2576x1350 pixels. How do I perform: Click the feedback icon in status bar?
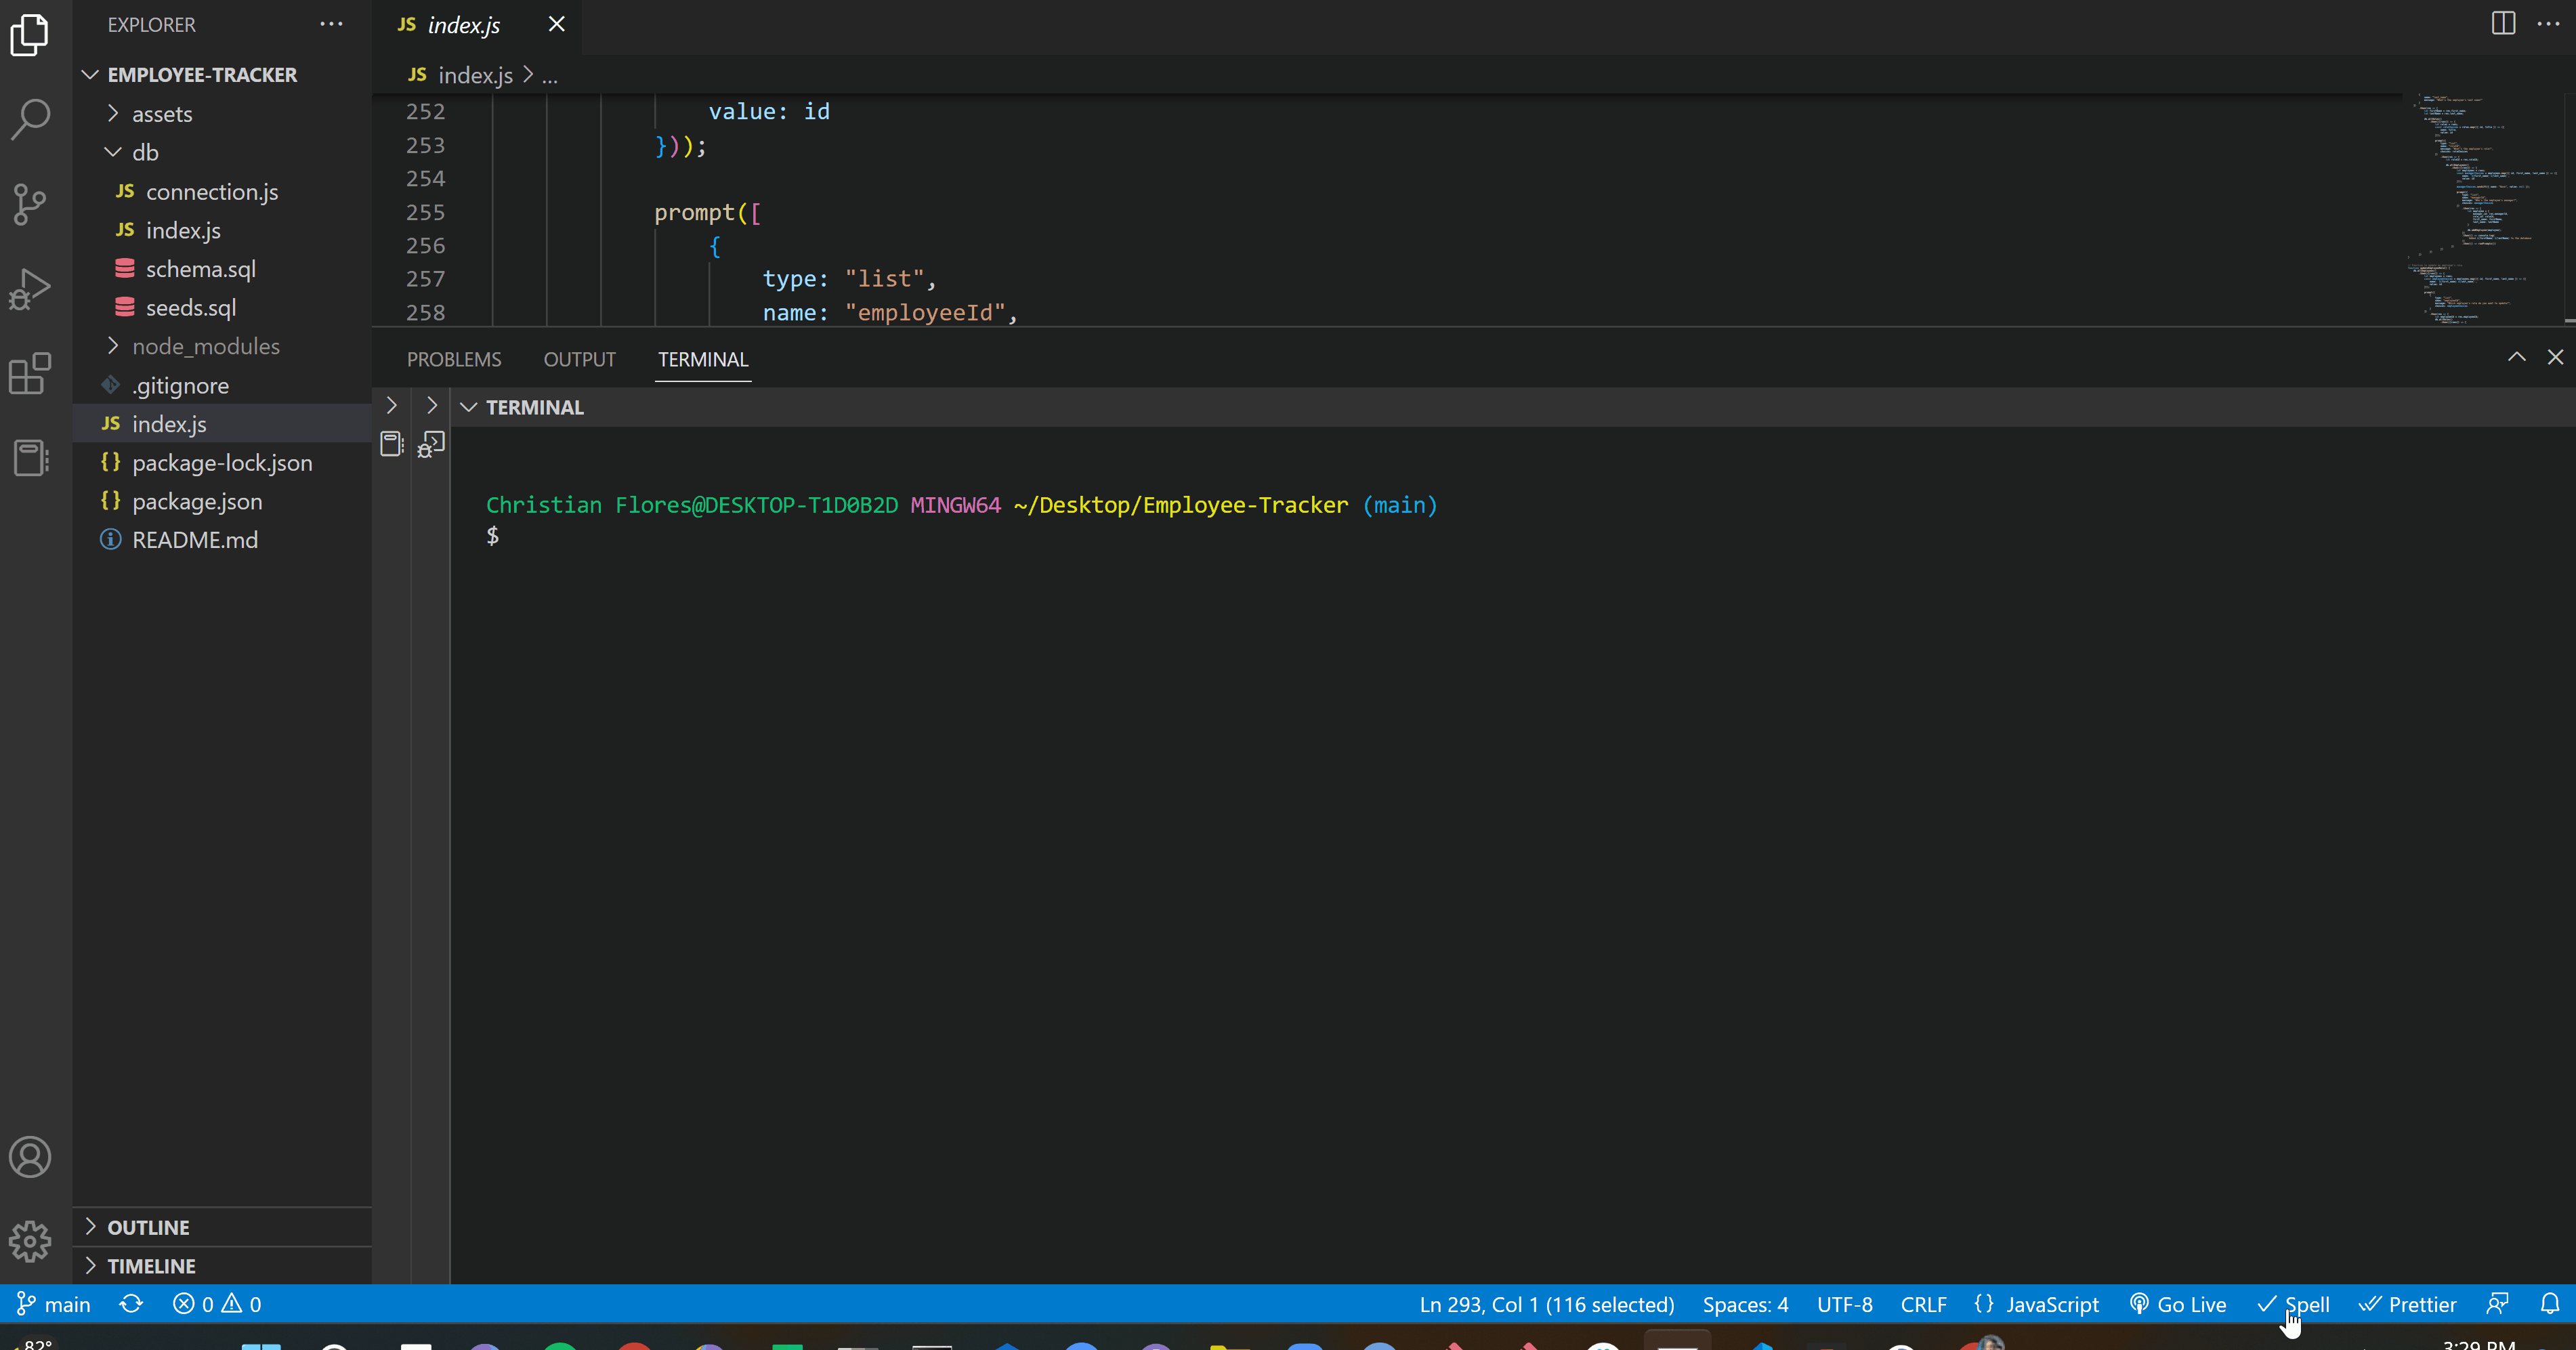click(2497, 1304)
